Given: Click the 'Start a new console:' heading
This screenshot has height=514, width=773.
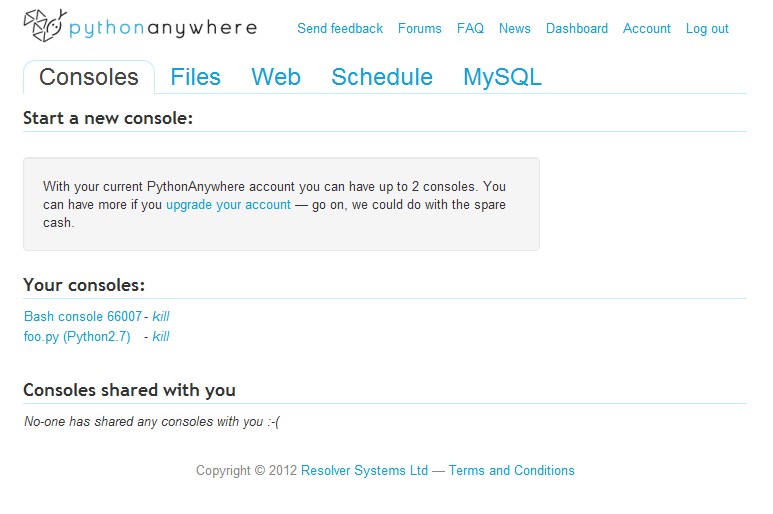Looking at the screenshot, I should pyautogui.click(x=108, y=118).
